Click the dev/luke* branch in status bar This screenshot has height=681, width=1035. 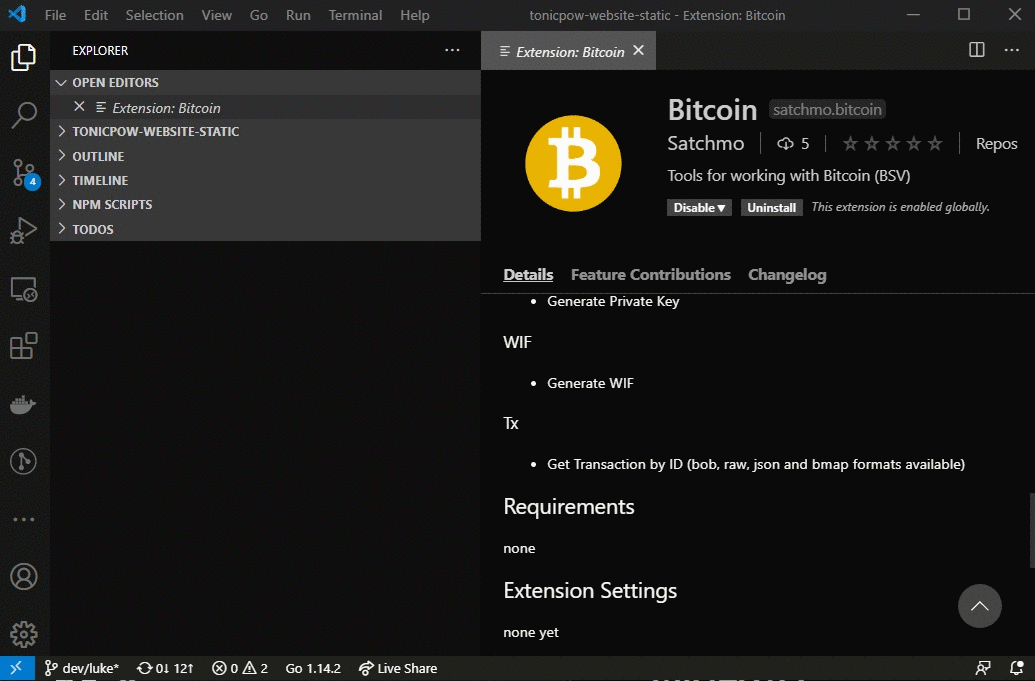[x=81, y=668]
